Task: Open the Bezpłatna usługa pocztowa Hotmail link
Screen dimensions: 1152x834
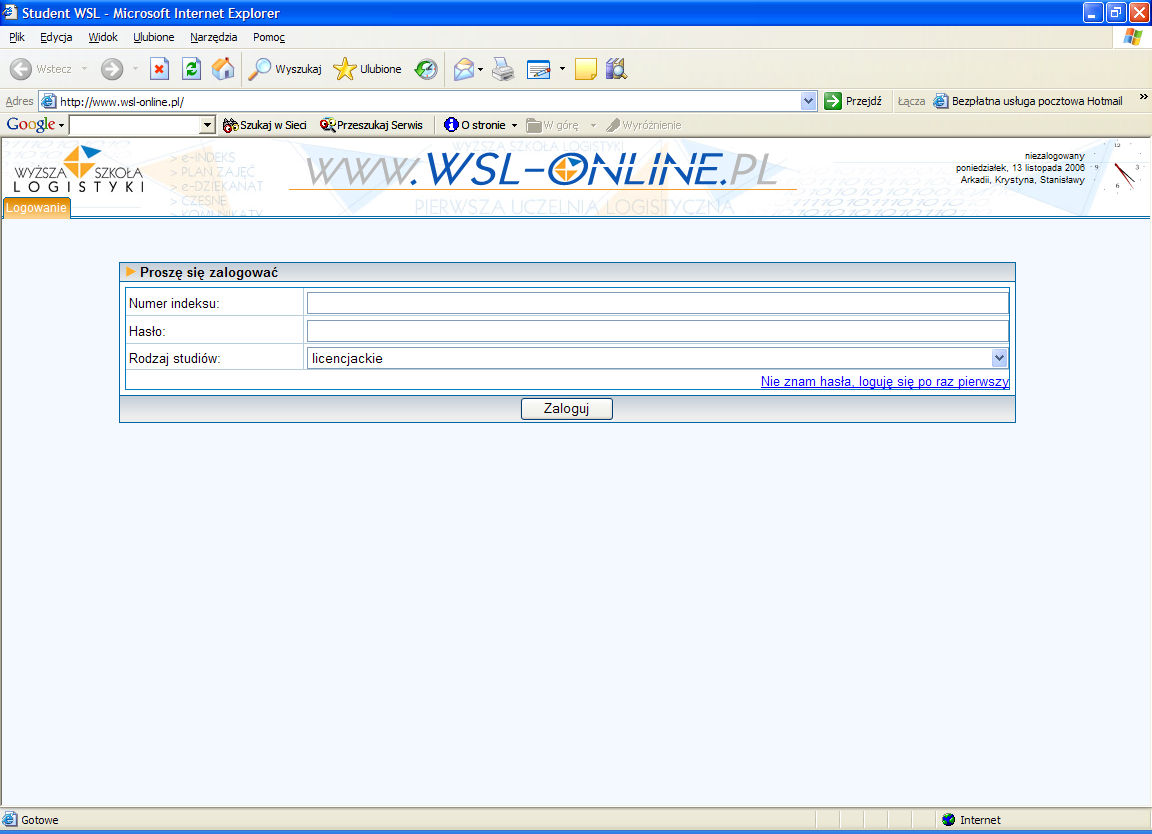Action: [x=1029, y=101]
